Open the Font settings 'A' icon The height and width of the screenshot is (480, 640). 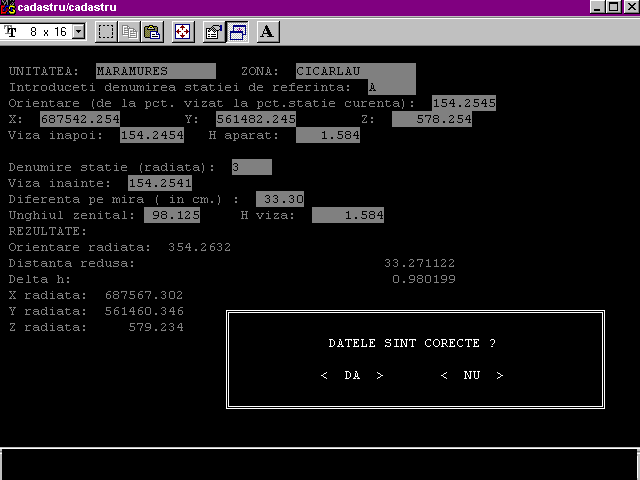click(x=267, y=32)
